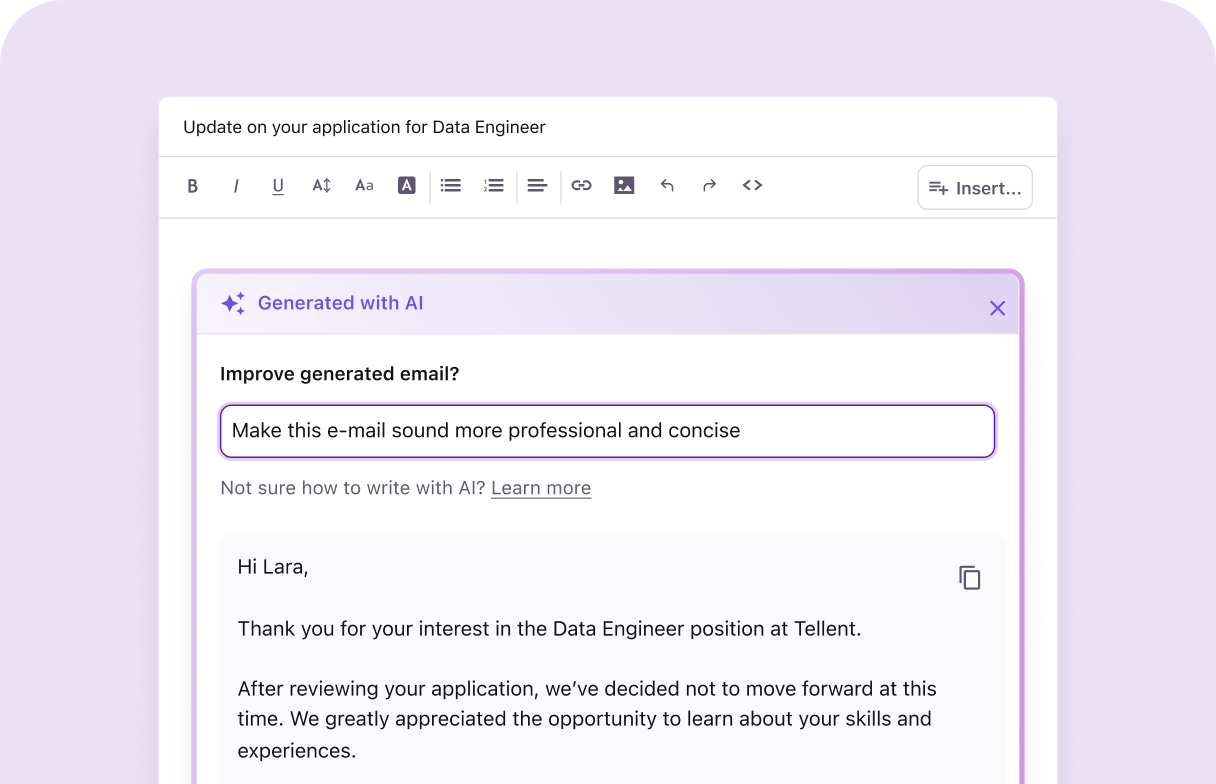Apply italic formatting
Image resolution: width=1216 pixels, height=784 pixels.
[x=236, y=185]
